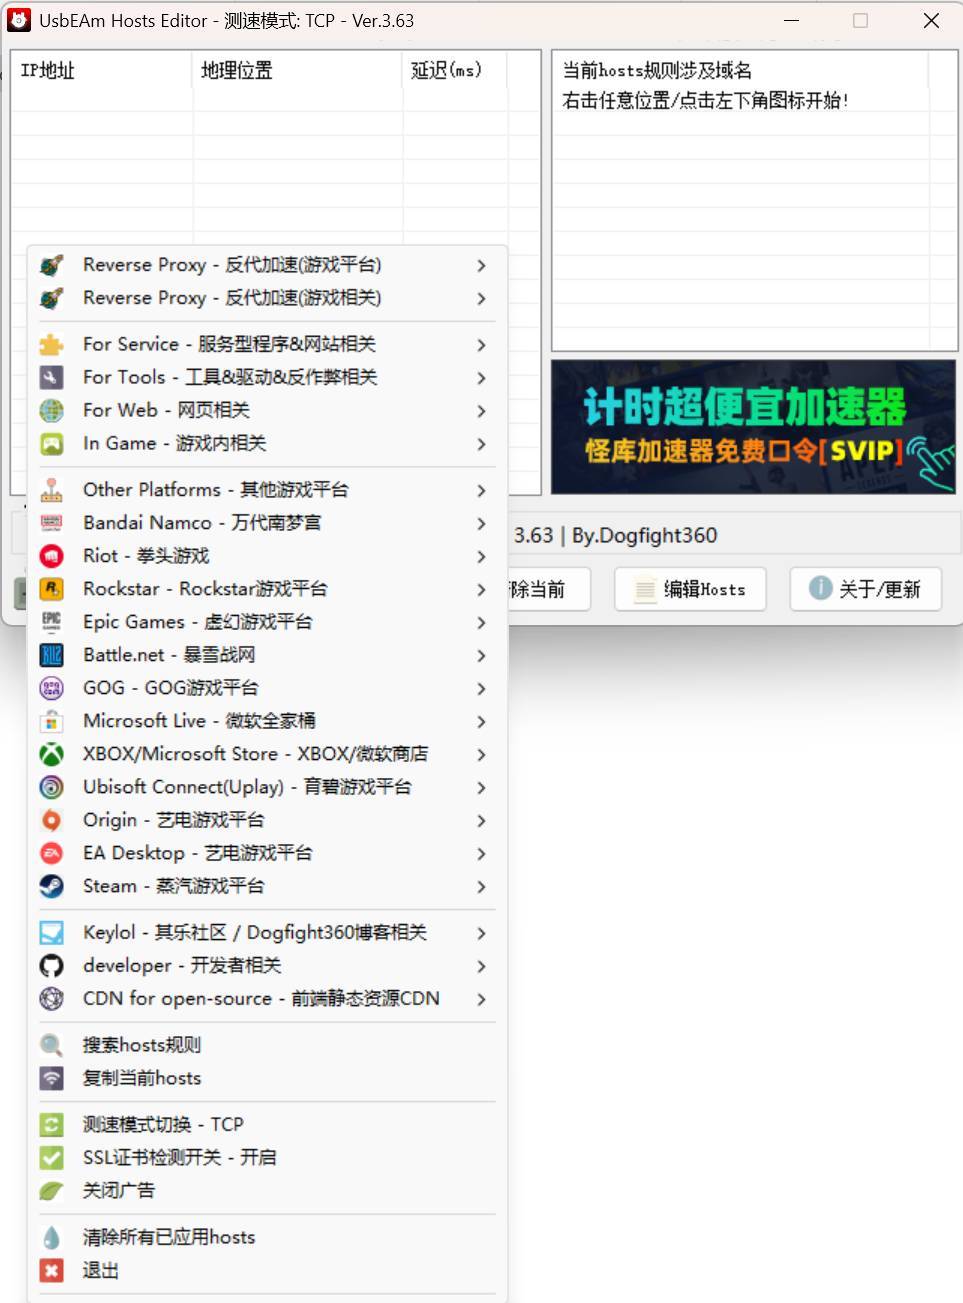Expand Reverse Proxy 游戏相关 submenu arrow
The image size is (963, 1303).
coord(481,298)
